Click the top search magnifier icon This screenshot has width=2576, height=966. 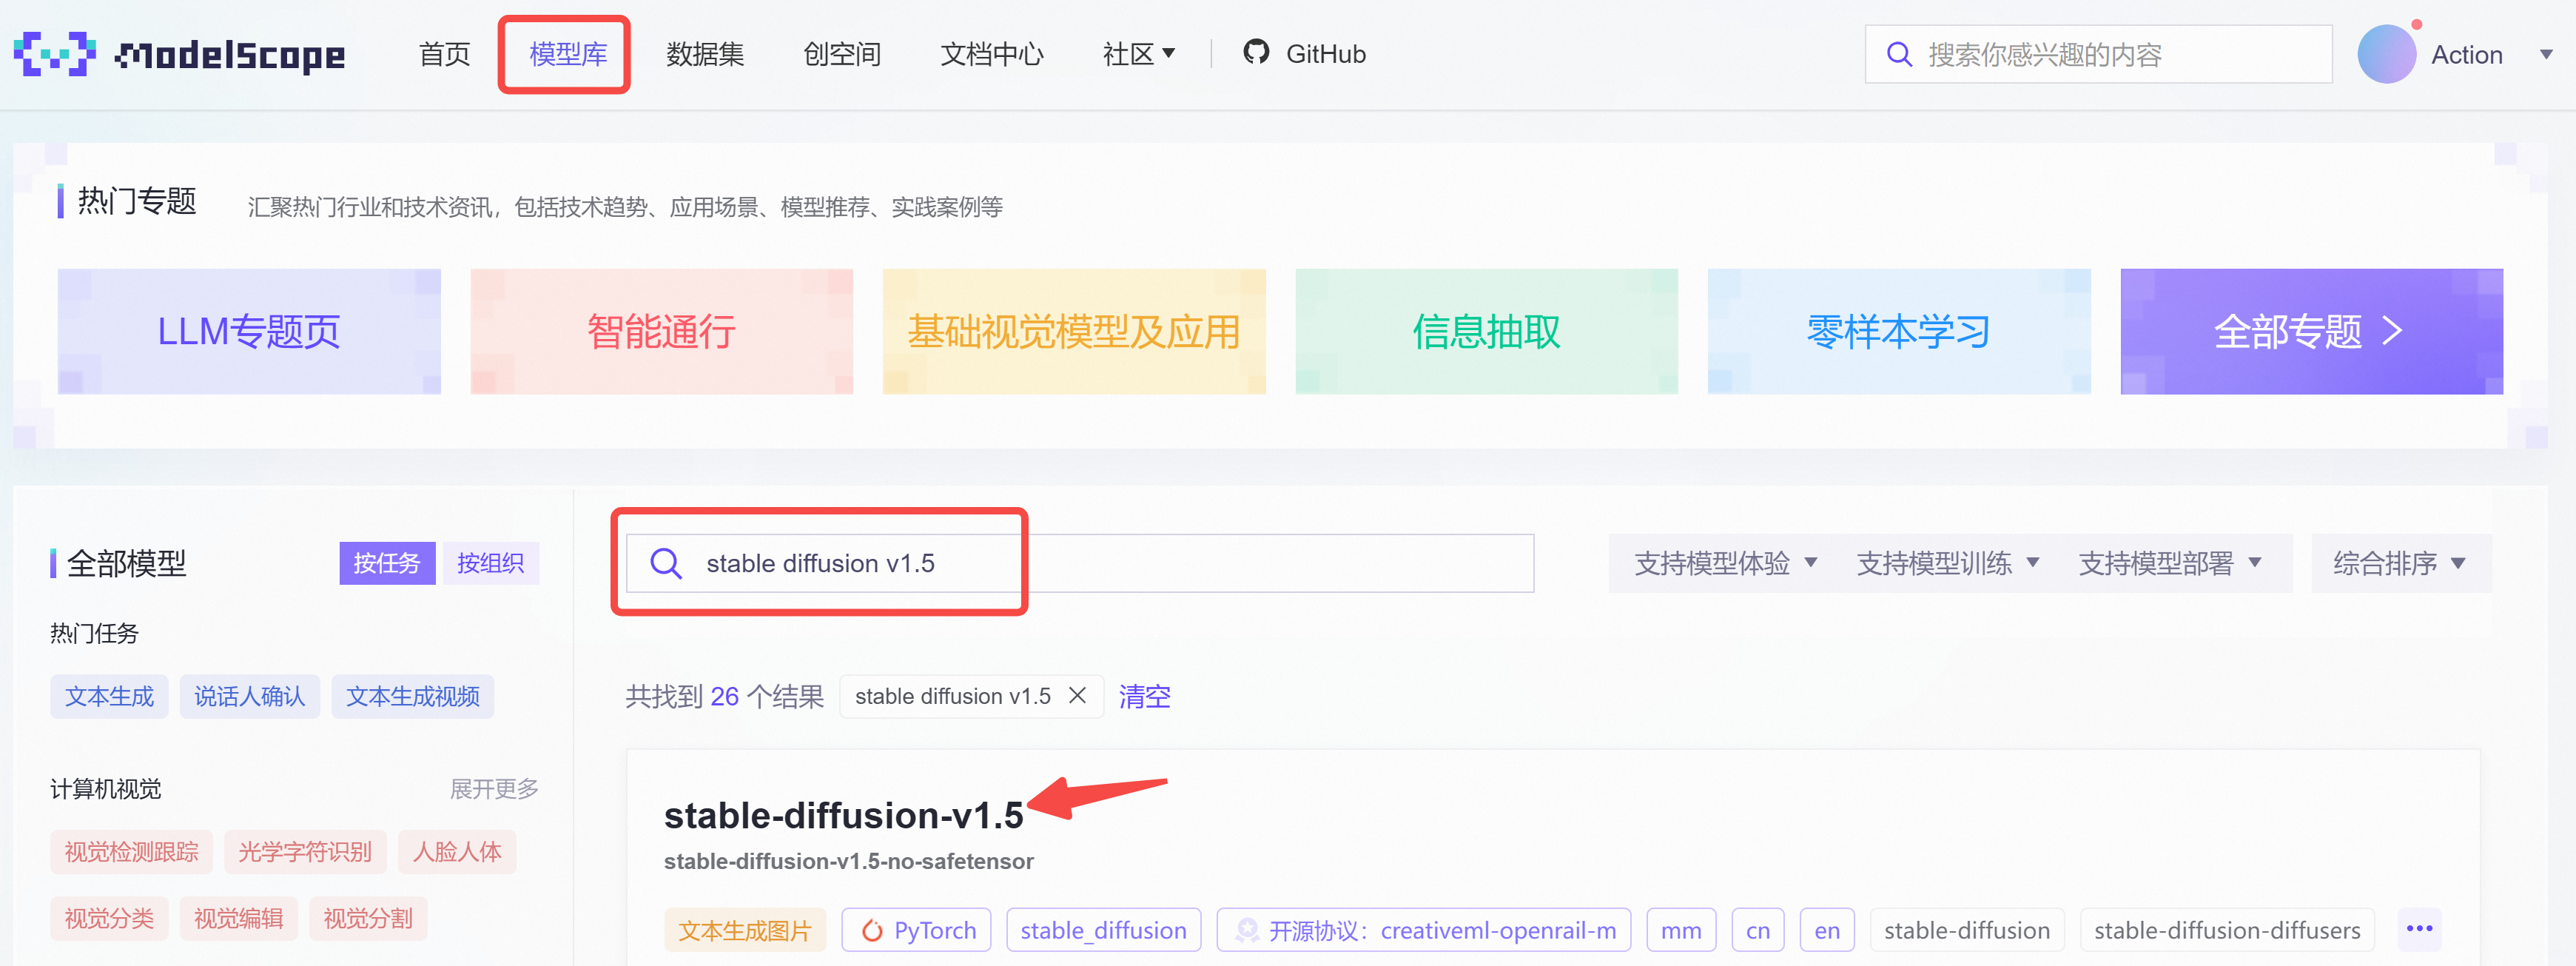pos(1899,54)
